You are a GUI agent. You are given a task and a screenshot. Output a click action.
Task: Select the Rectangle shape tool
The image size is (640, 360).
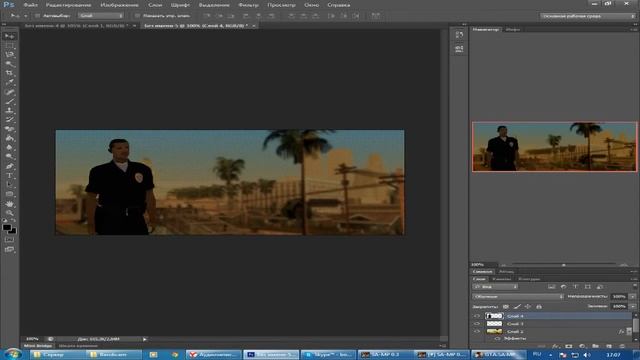9,194
